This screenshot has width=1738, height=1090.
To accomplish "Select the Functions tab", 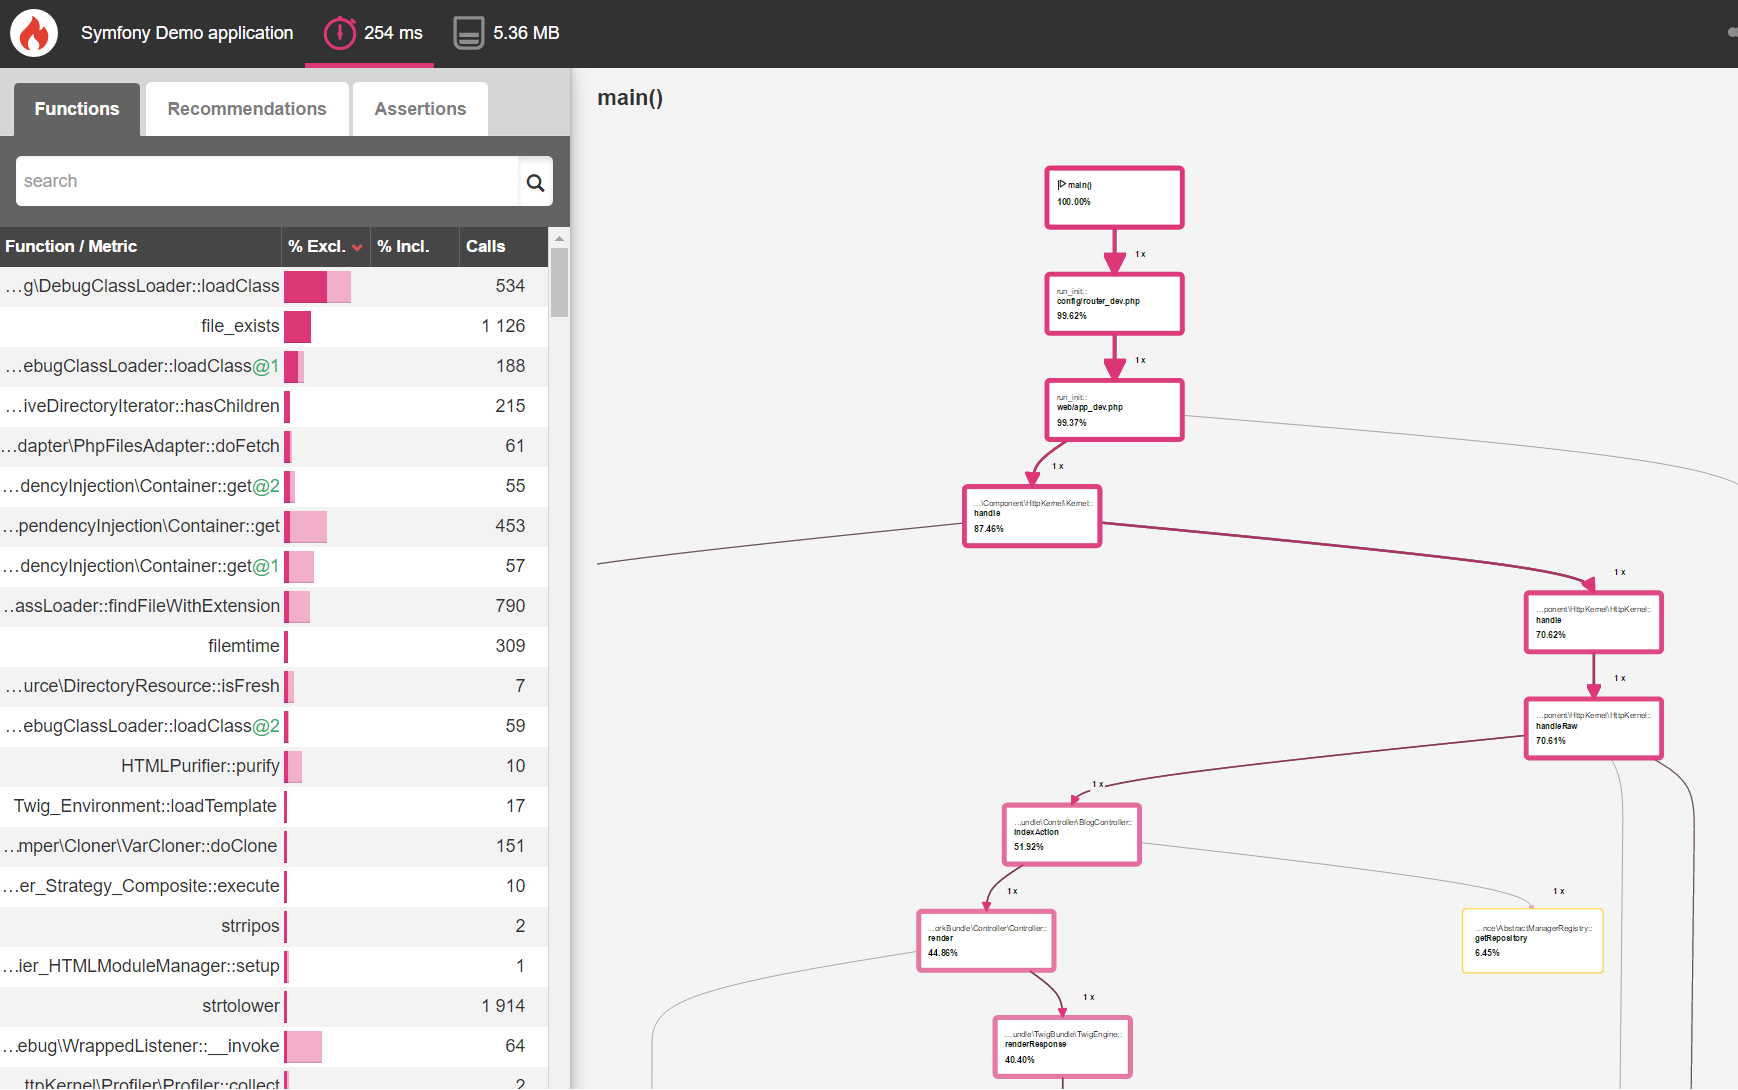I will pyautogui.click(x=77, y=109).
